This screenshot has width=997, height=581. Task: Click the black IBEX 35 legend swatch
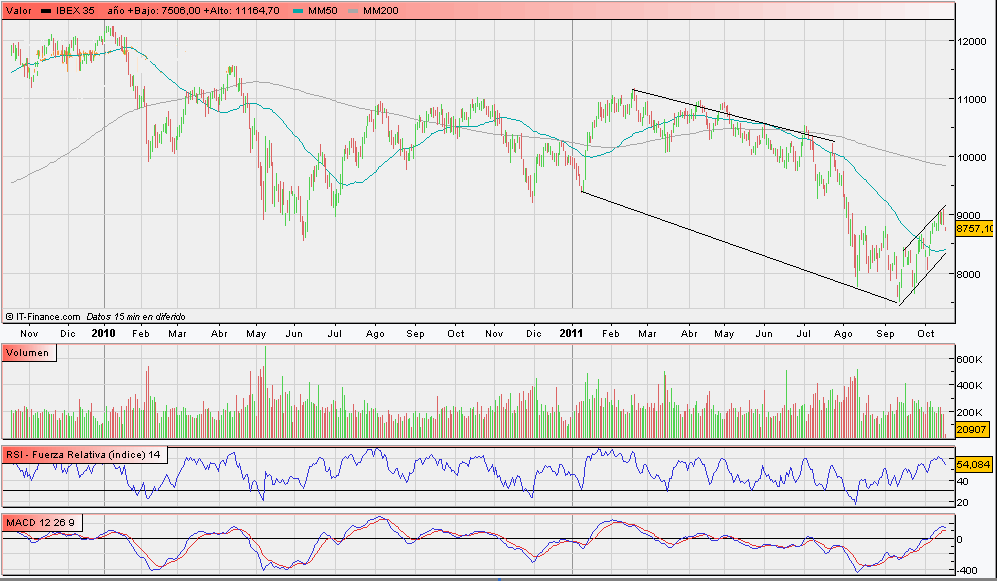pyautogui.click(x=46, y=11)
